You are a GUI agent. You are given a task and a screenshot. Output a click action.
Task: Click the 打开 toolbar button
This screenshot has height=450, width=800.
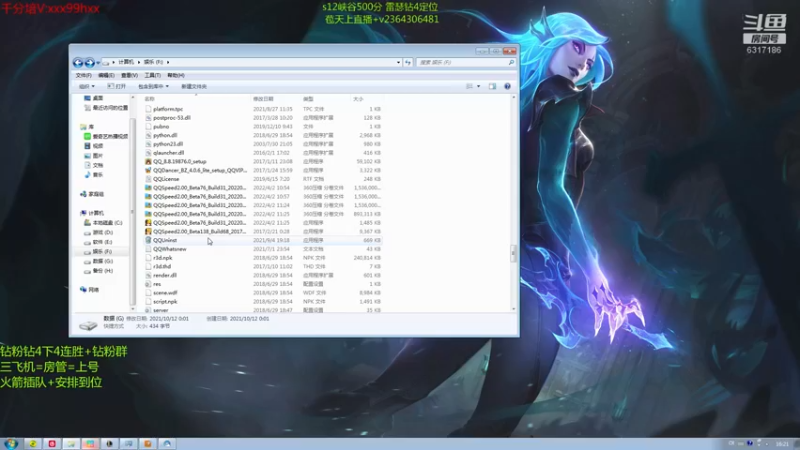[117, 87]
